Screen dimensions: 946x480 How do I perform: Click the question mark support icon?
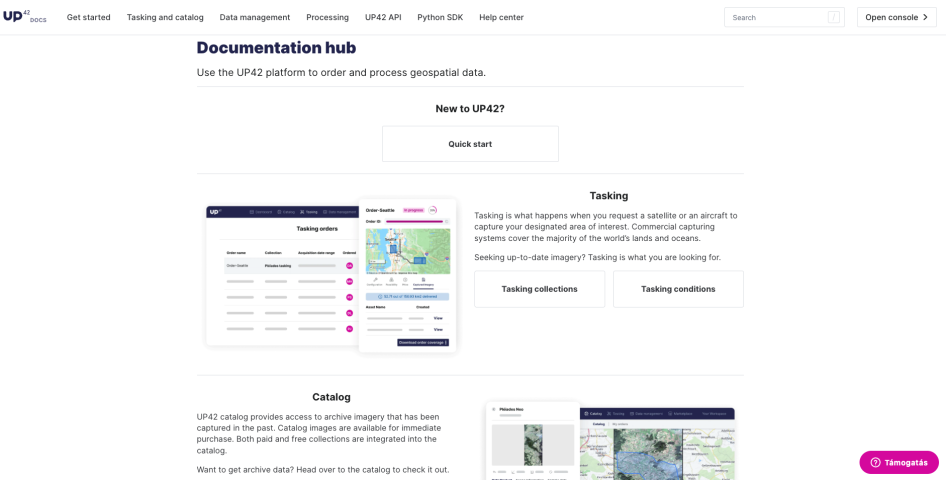(x=875, y=463)
